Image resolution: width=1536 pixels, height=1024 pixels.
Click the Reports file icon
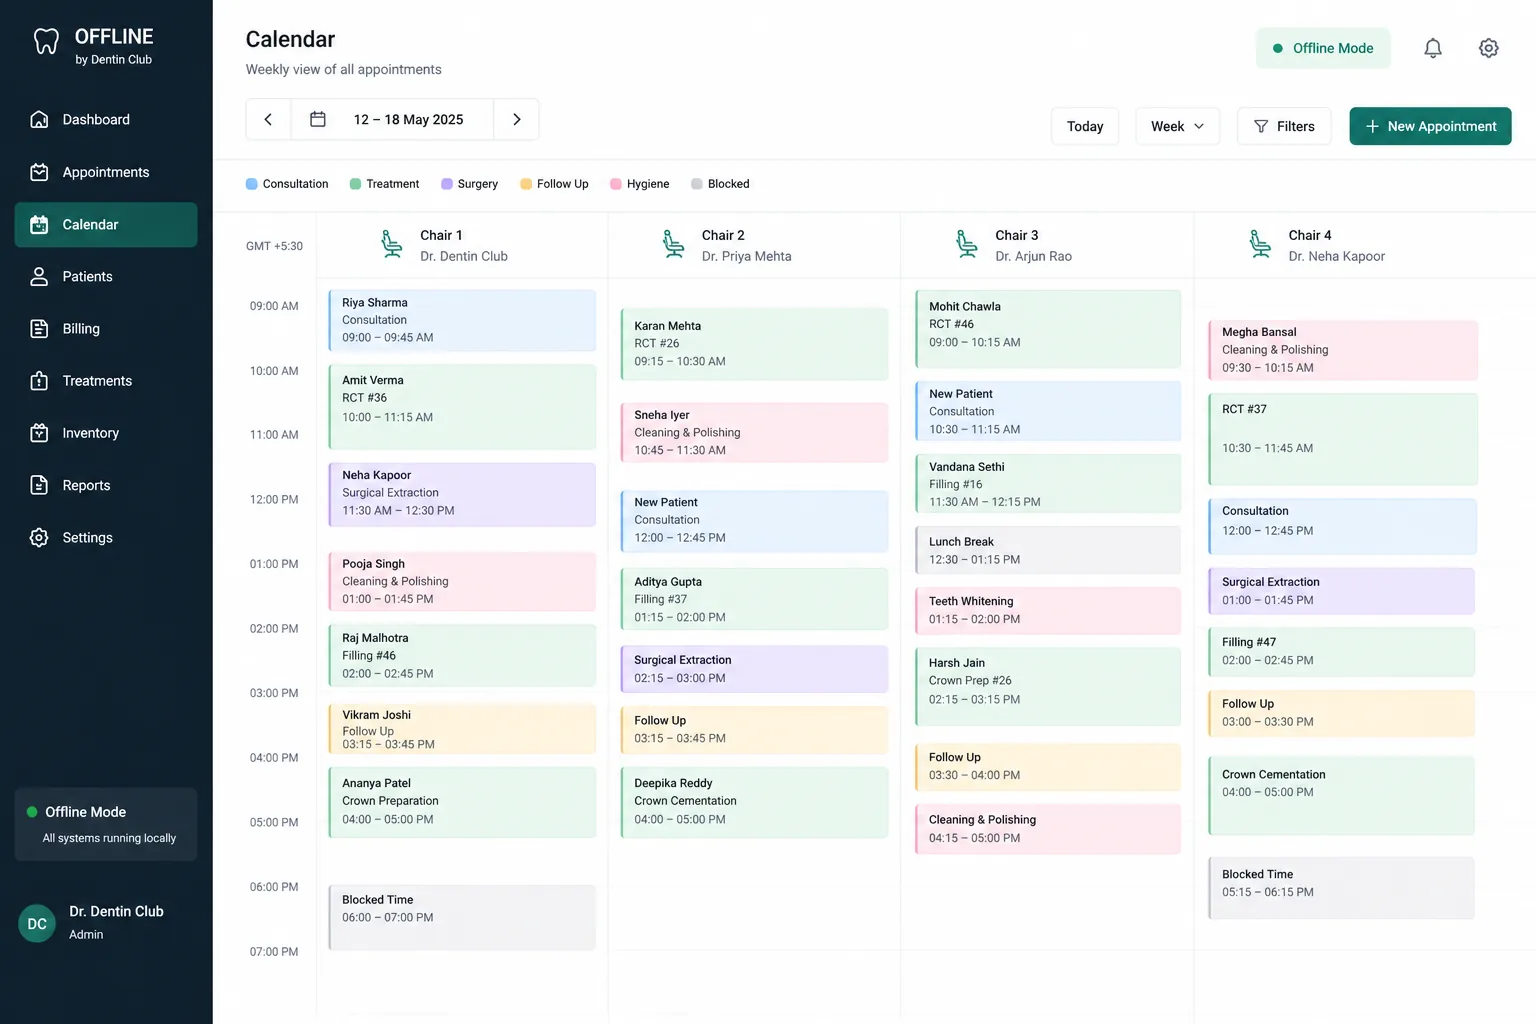click(x=39, y=485)
